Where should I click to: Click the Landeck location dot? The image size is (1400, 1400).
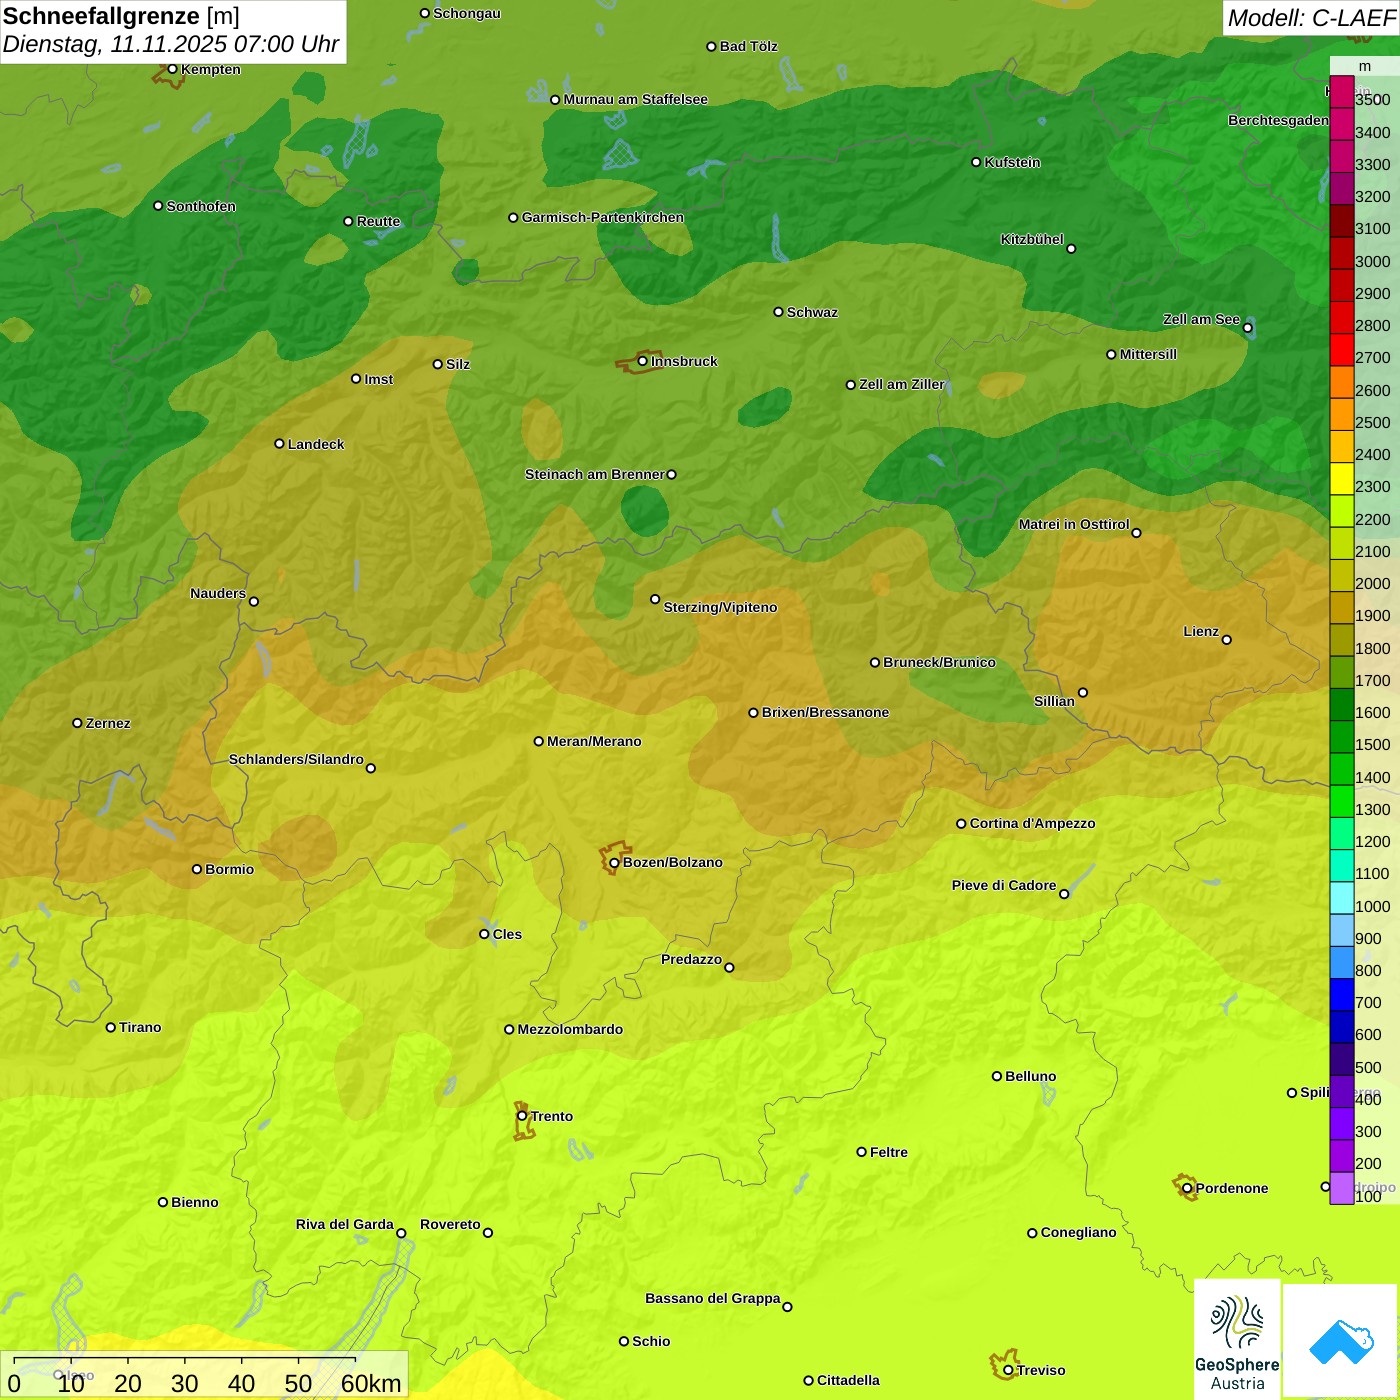[x=280, y=444]
